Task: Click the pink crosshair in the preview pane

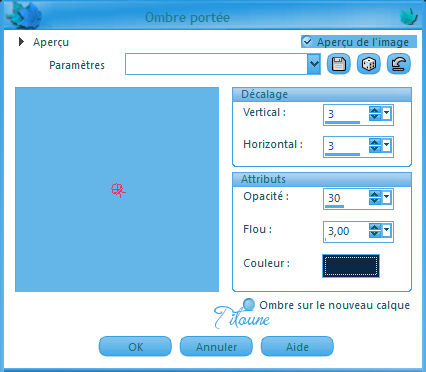Action: 118,190
